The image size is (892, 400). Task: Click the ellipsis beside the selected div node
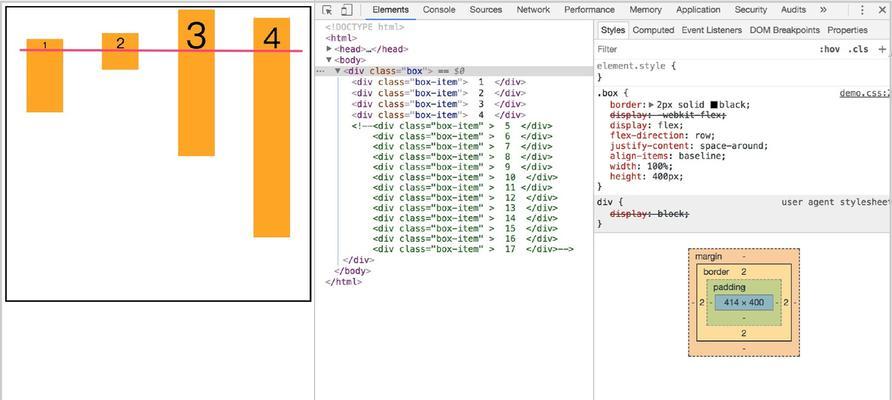point(321,71)
